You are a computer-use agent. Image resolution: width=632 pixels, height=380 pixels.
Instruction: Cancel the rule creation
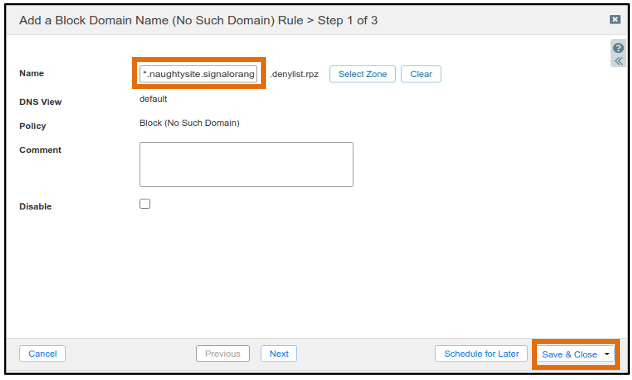point(42,354)
